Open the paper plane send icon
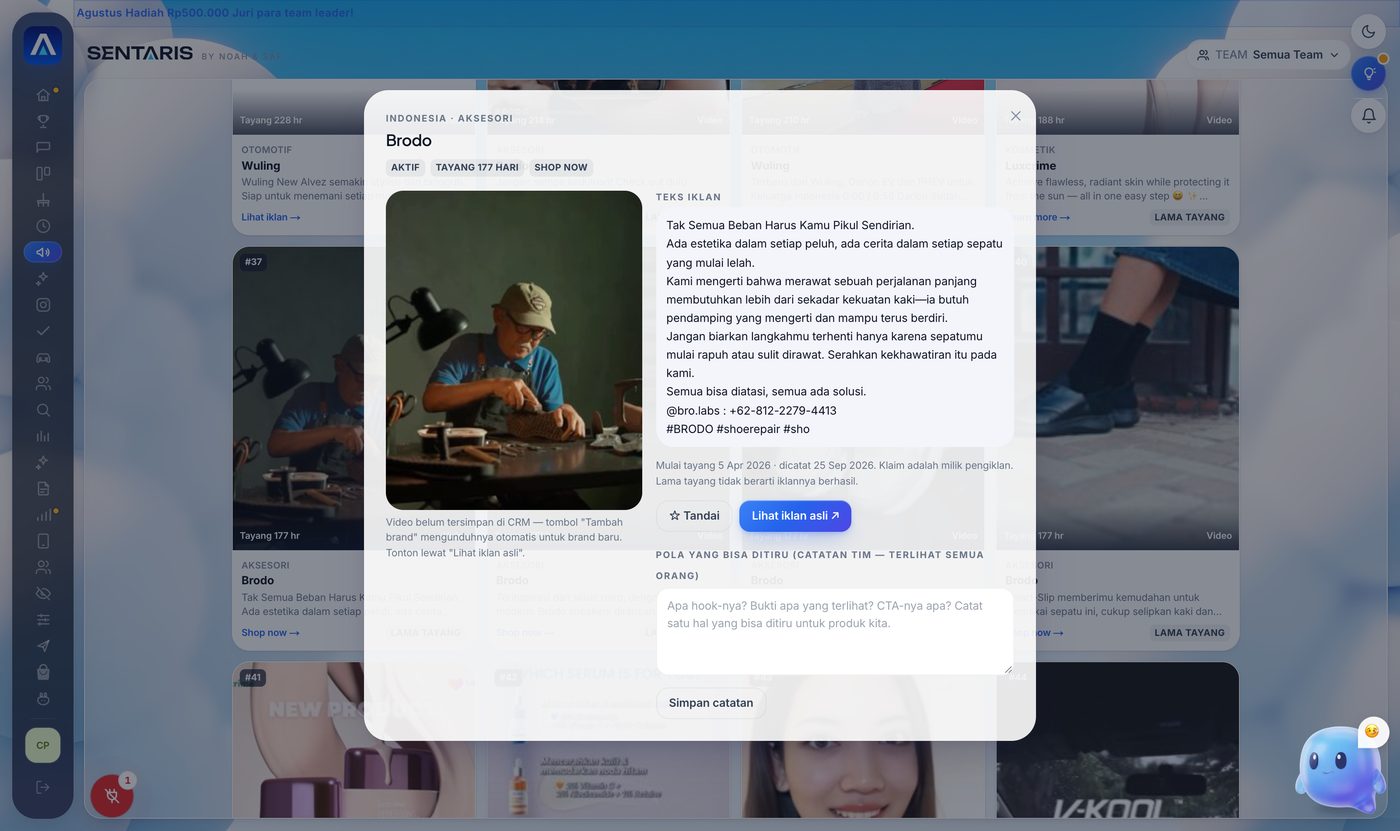 point(43,646)
